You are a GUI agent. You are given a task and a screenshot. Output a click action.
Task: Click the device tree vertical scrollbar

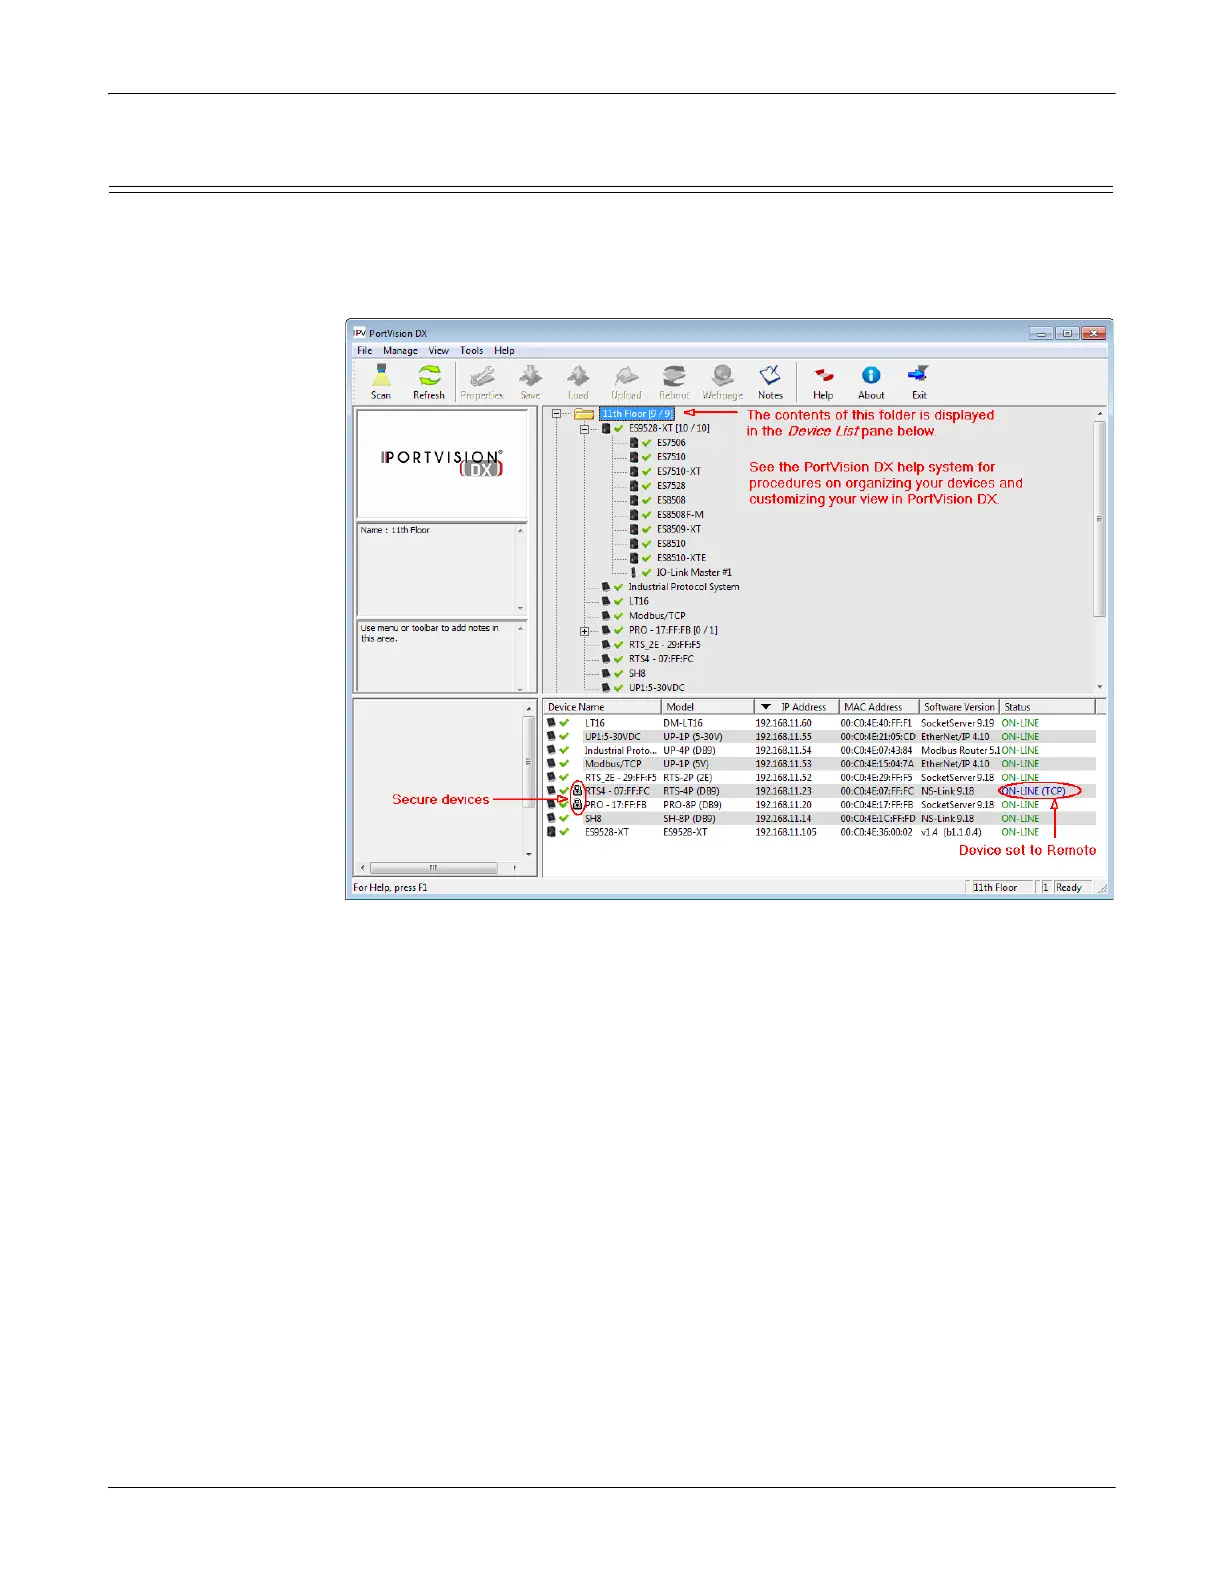click(x=1100, y=550)
